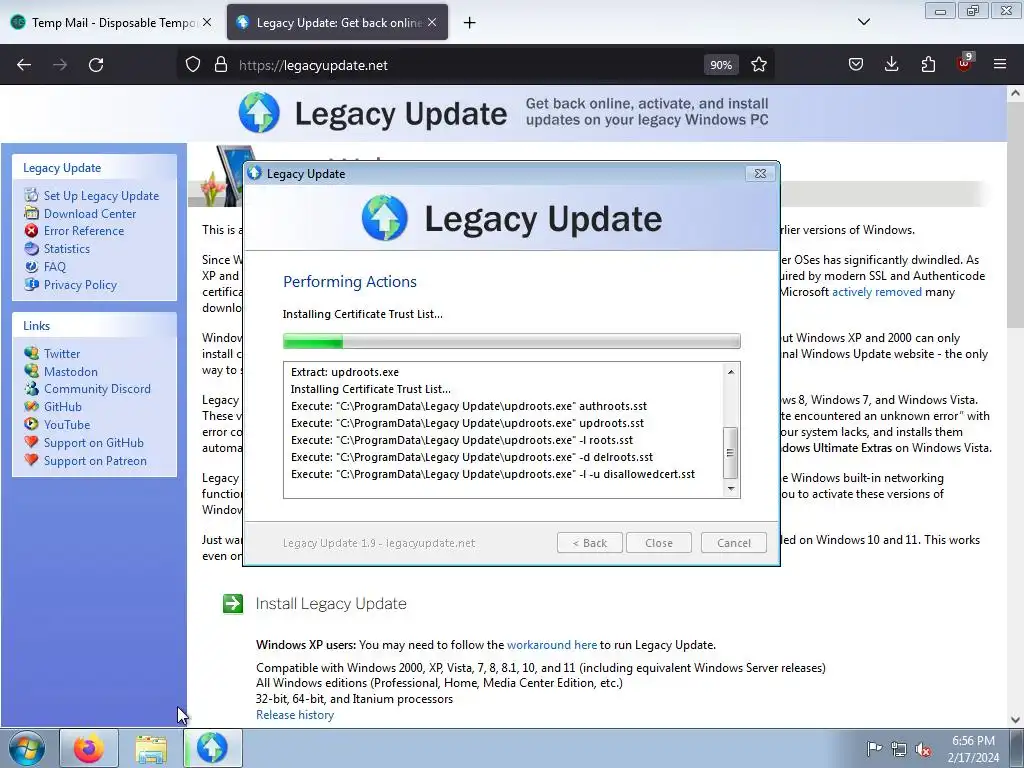Click the log scroll down arrow

[x=731, y=488]
